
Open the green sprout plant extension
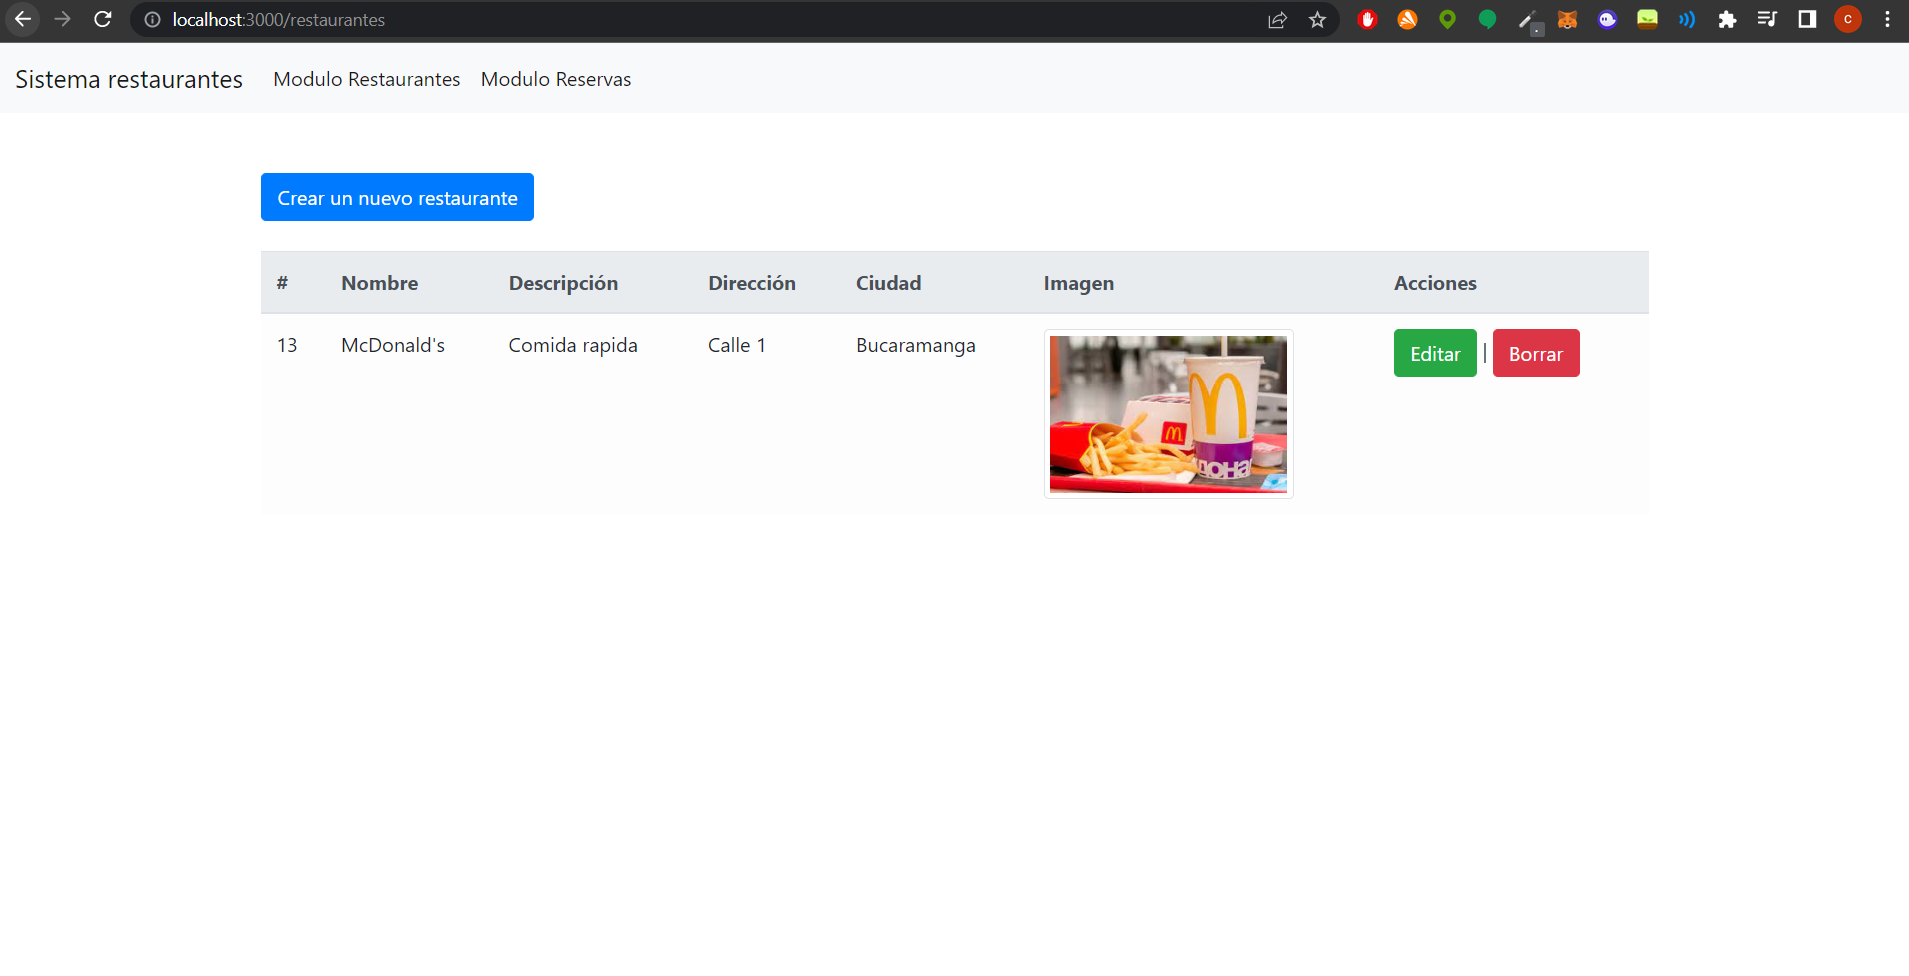coord(1647,19)
